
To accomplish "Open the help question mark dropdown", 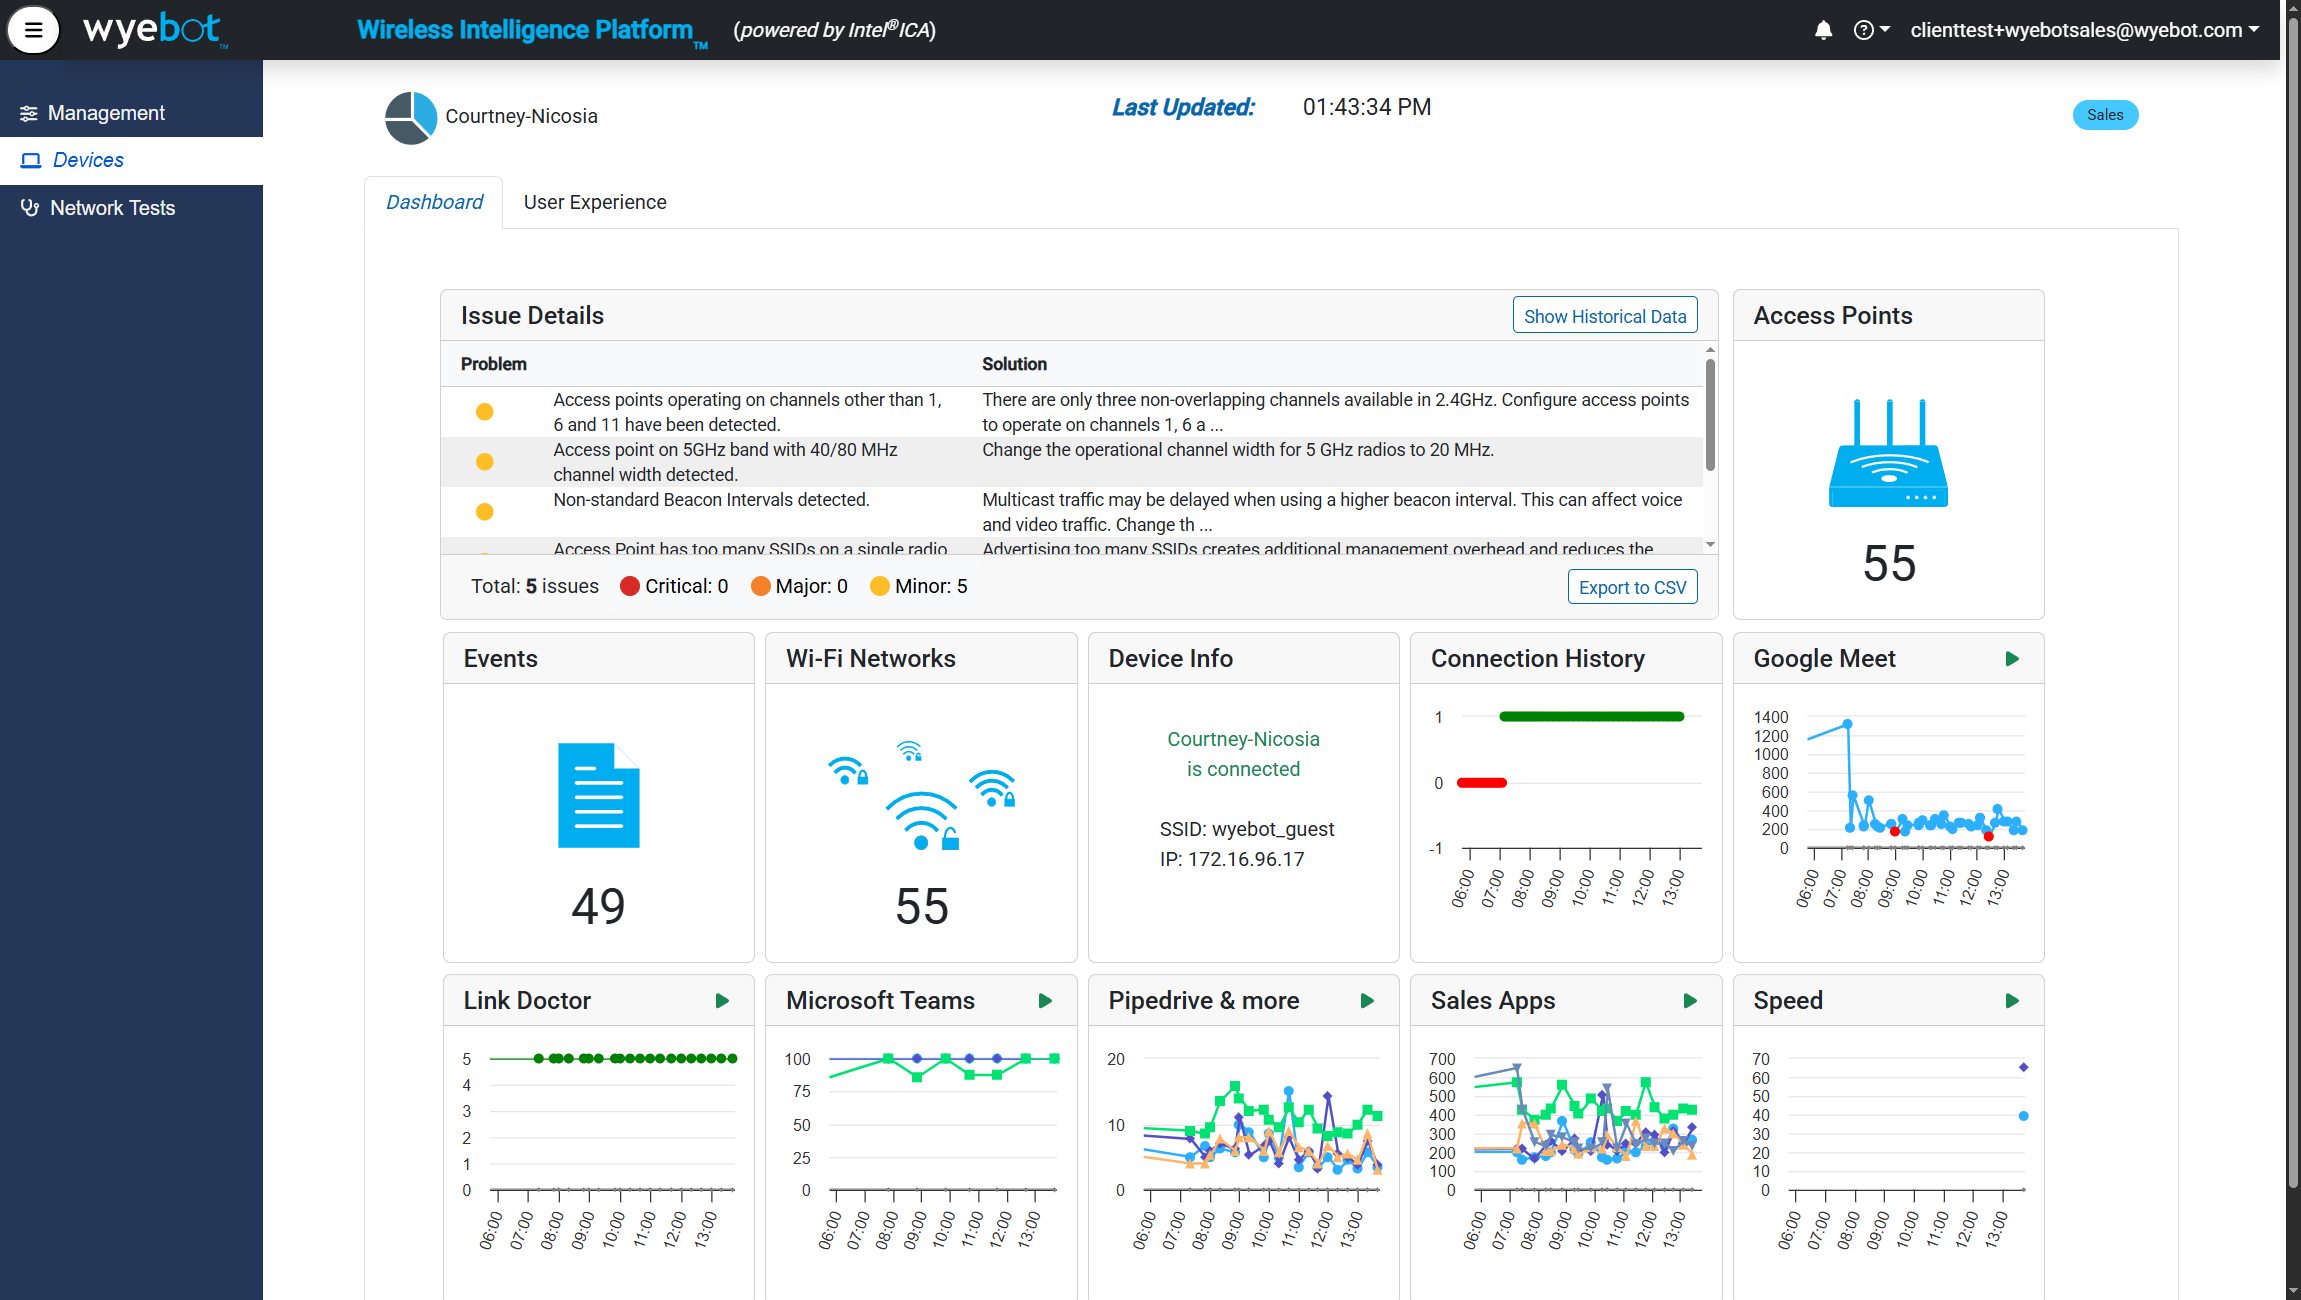I will pyautogui.click(x=1870, y=30).
